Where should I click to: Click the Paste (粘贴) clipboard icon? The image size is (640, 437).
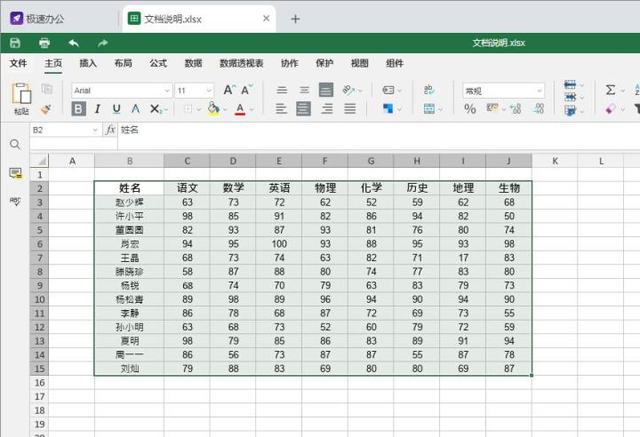tap(21, 94)
